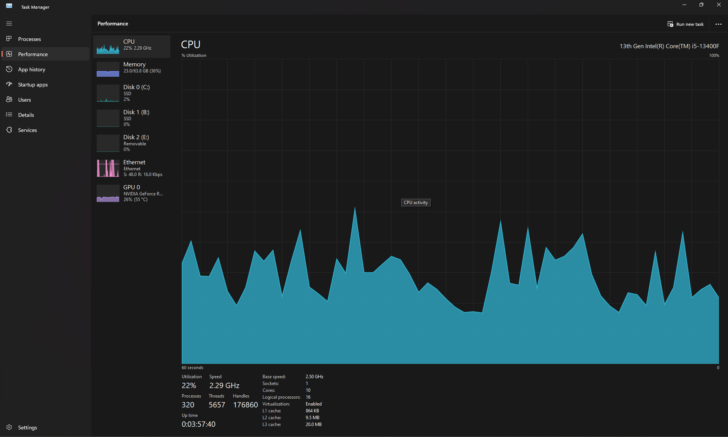Maximize or restore the Task Manager window

click(x=701, y=5)
